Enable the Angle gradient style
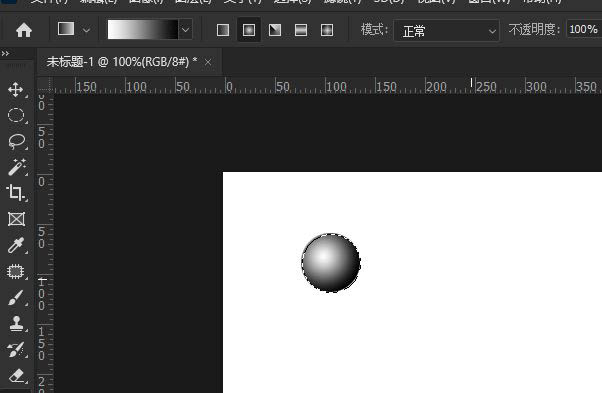This screenshot has height=393, width=602. pos(275,30)
